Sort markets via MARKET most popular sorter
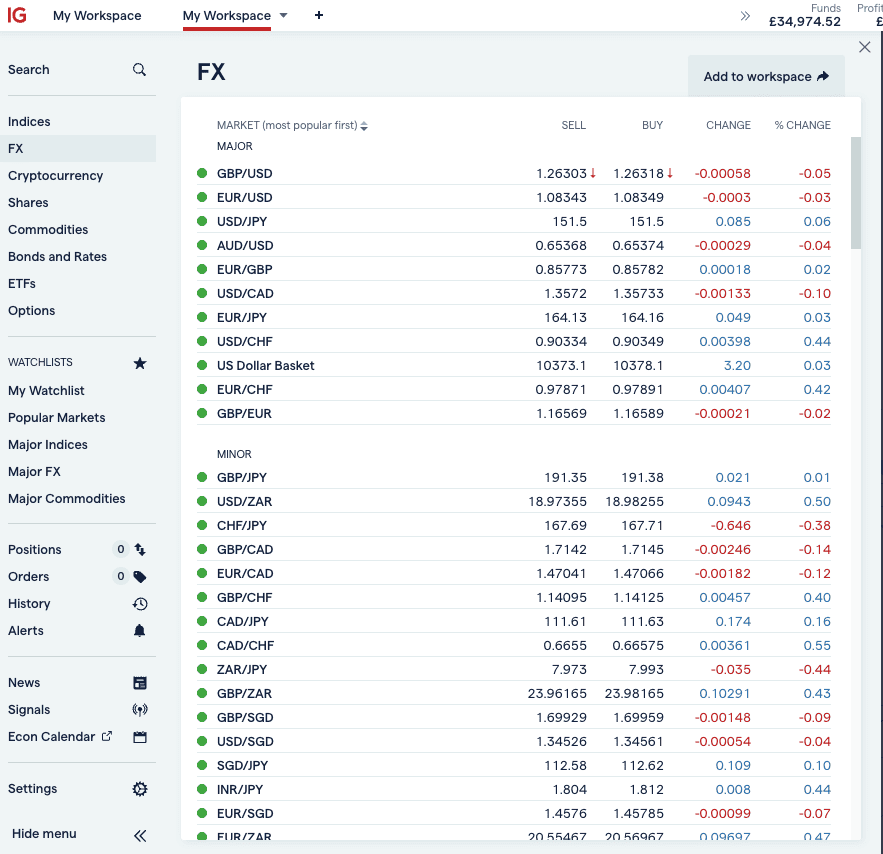 pyautogui.click(x=292, y=126)
